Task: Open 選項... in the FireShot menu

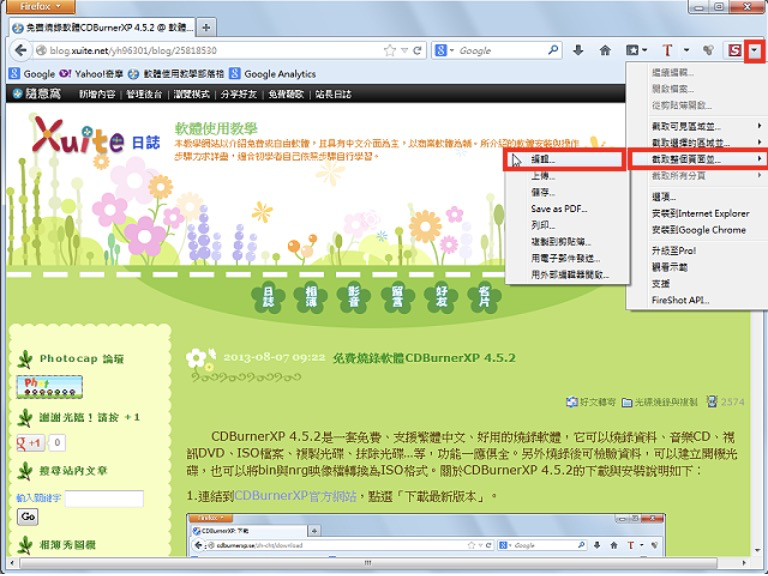Action: click(x=697, y=197)
